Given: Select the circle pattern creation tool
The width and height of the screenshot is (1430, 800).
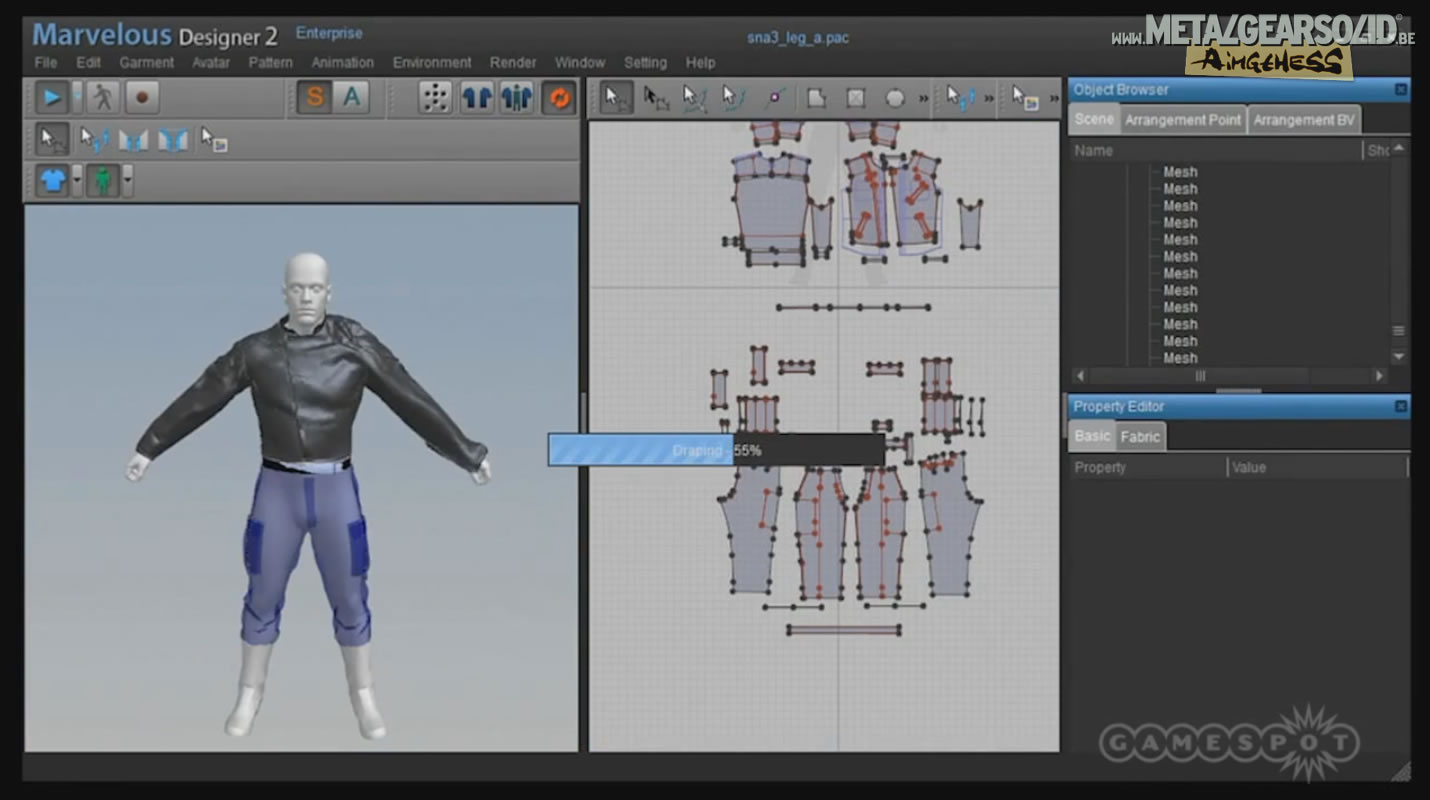Looking at the screenshot, I should click(x=895, y=98).
